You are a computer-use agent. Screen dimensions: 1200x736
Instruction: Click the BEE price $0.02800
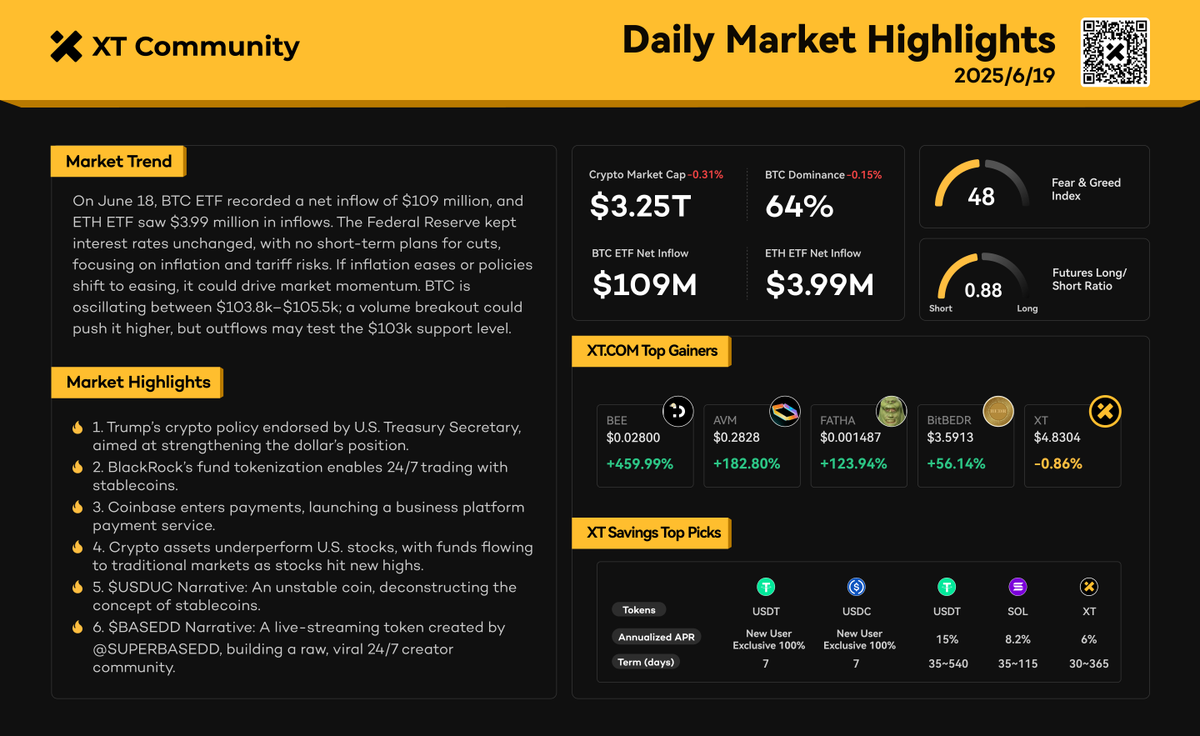[634, 438]
